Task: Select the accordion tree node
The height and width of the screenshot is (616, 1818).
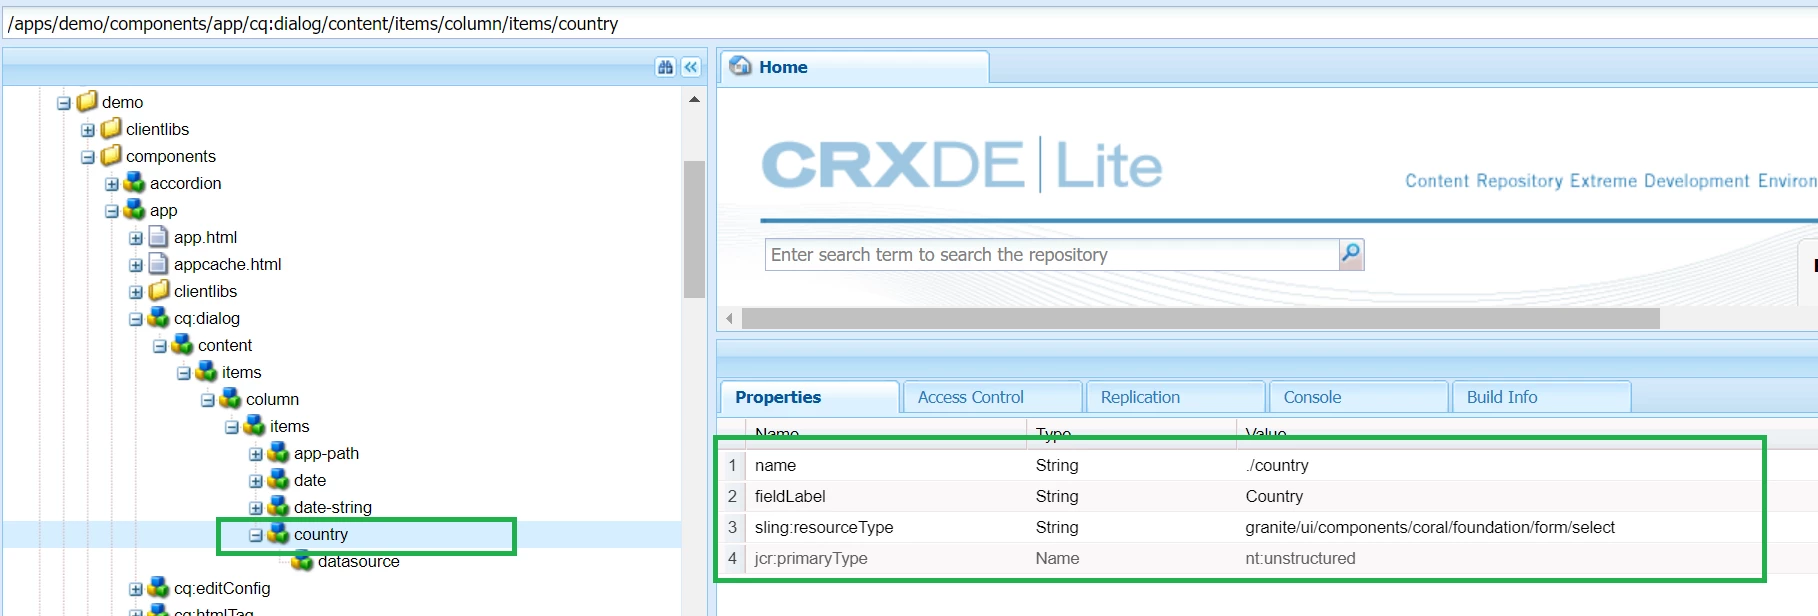Action: [186, 183]
